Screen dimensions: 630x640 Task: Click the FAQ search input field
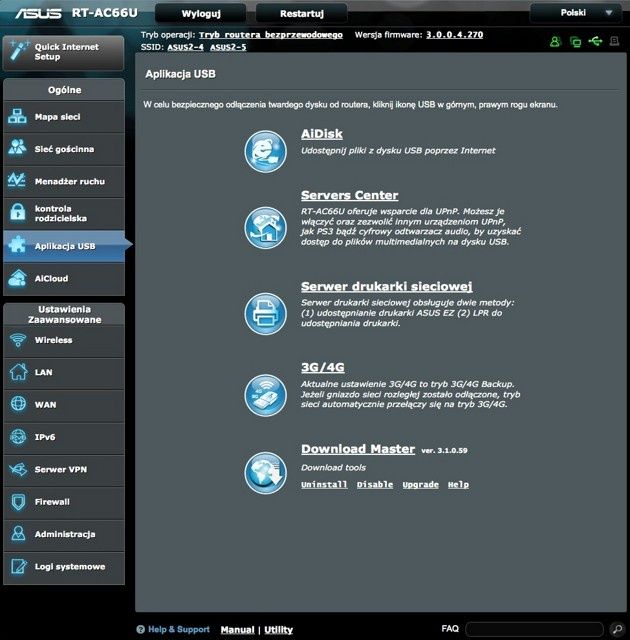click(x=534, y=629)
